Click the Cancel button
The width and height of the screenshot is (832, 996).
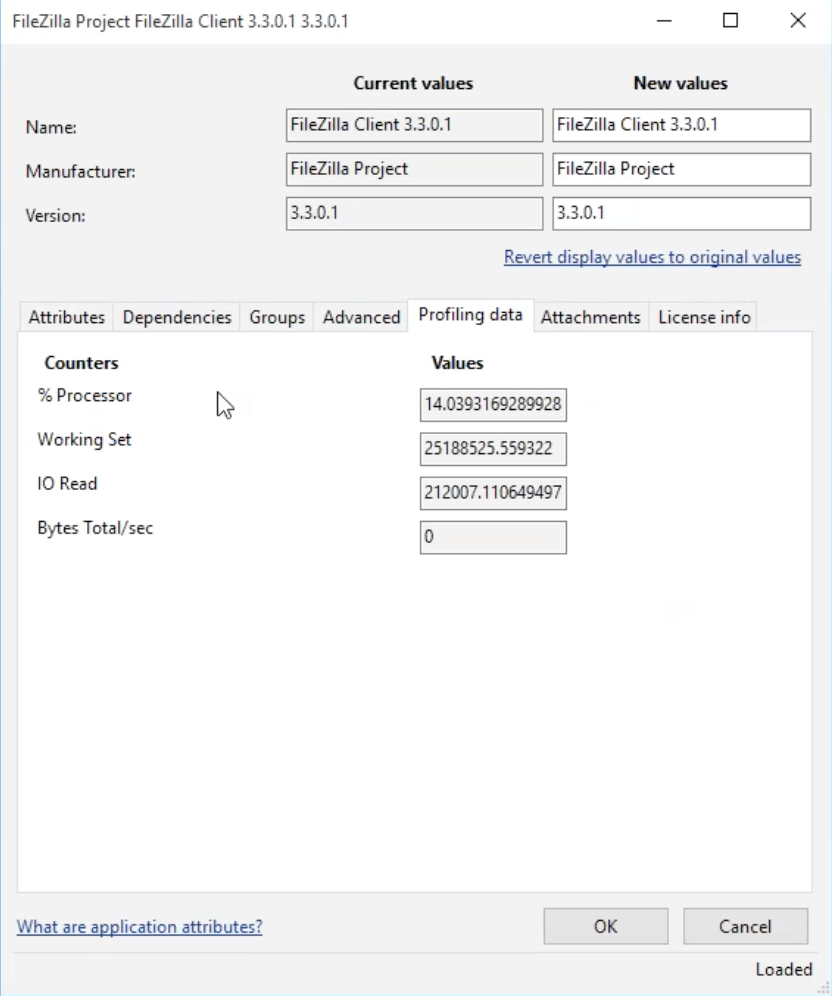(746, 926)
